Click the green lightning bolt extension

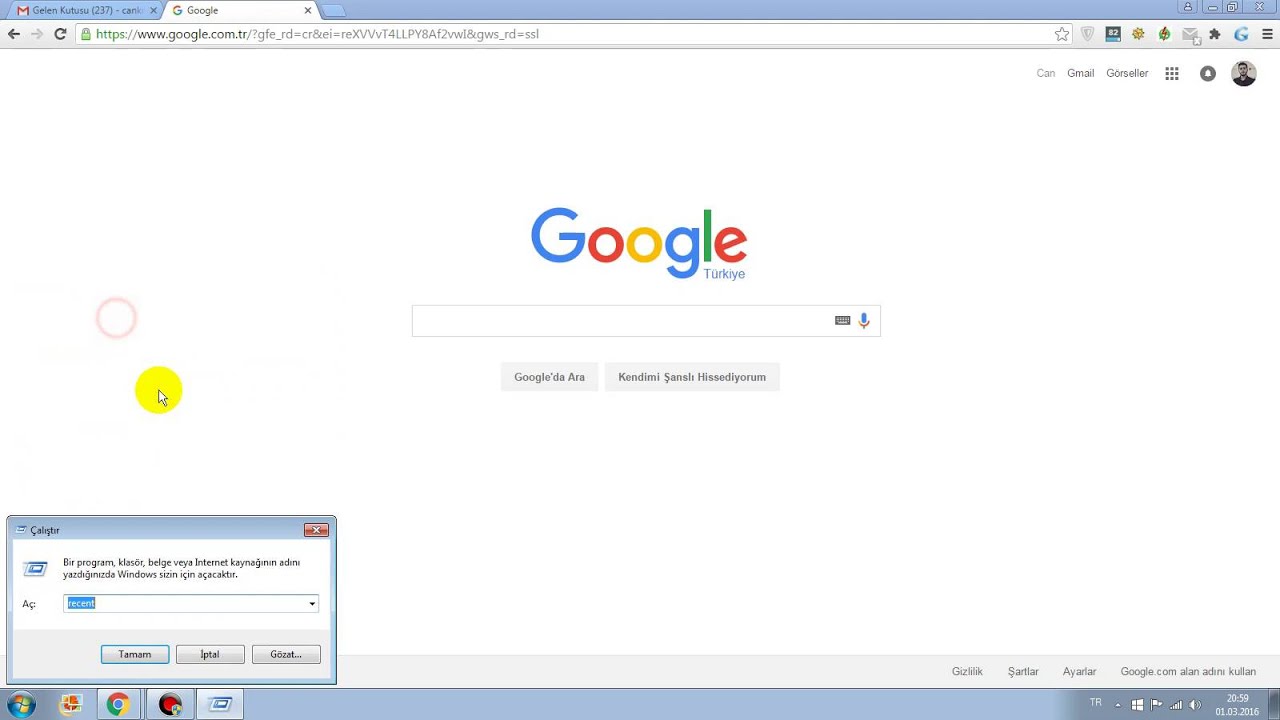(x=1164, y=34)
